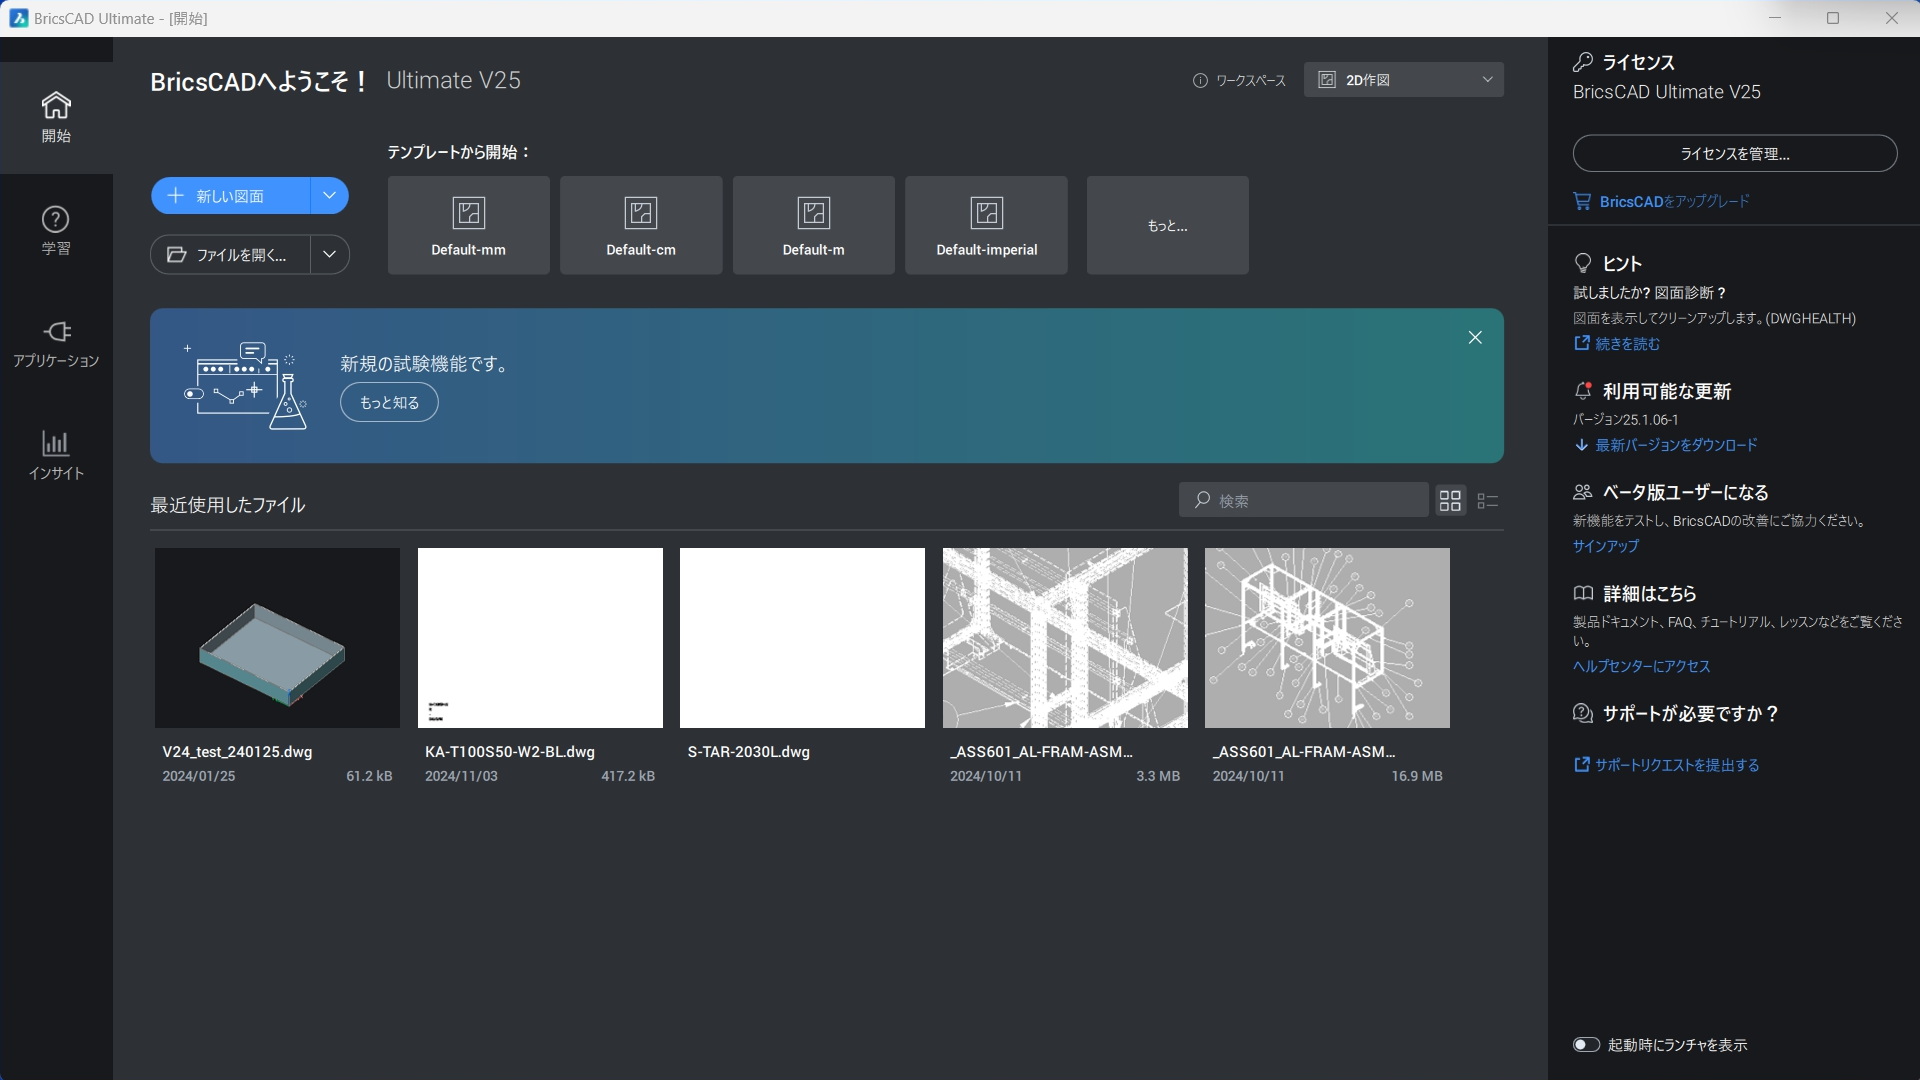Click the external link icon beside 続きを読む
This screenshot has width=1920, height=1080.
[x=1581, y=343]
